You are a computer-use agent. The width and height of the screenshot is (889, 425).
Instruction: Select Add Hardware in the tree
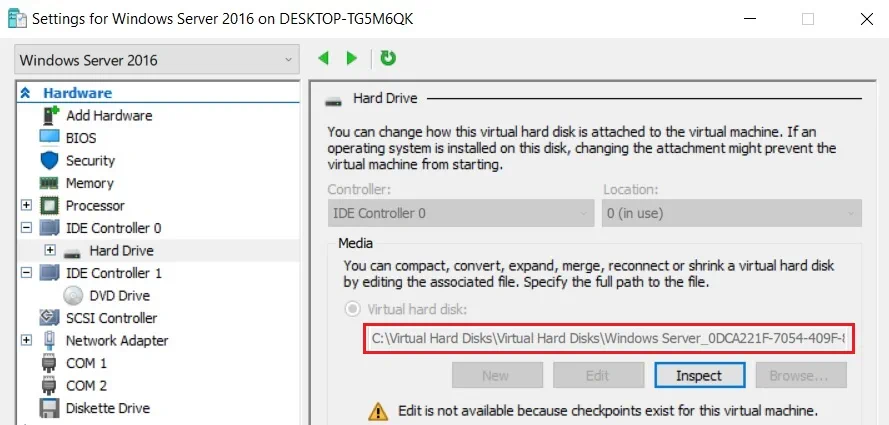pos(109,115)
